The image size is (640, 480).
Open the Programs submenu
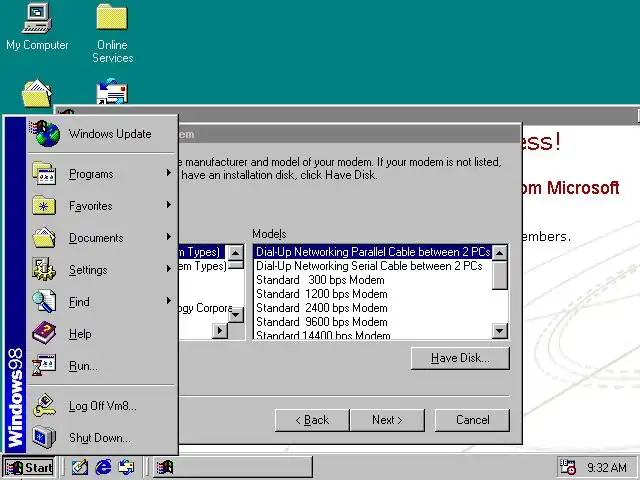(102, 174)
